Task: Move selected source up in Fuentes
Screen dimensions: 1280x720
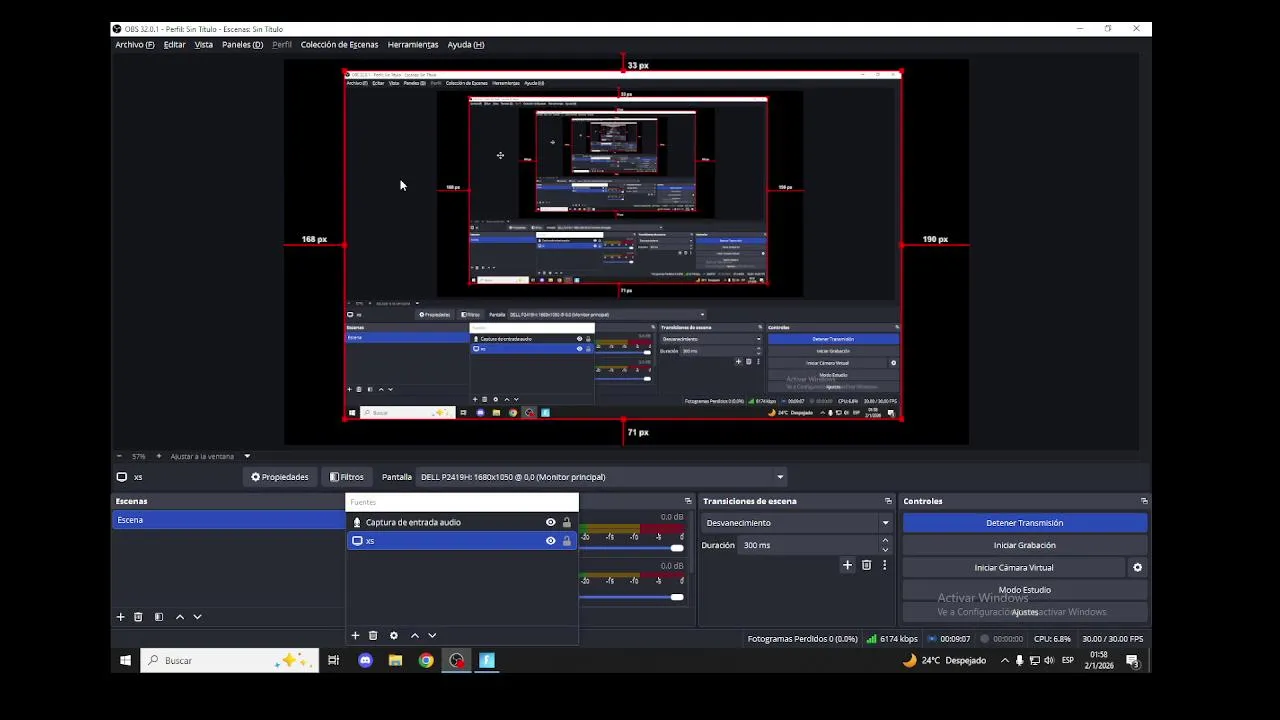Action: coord(415,635)
